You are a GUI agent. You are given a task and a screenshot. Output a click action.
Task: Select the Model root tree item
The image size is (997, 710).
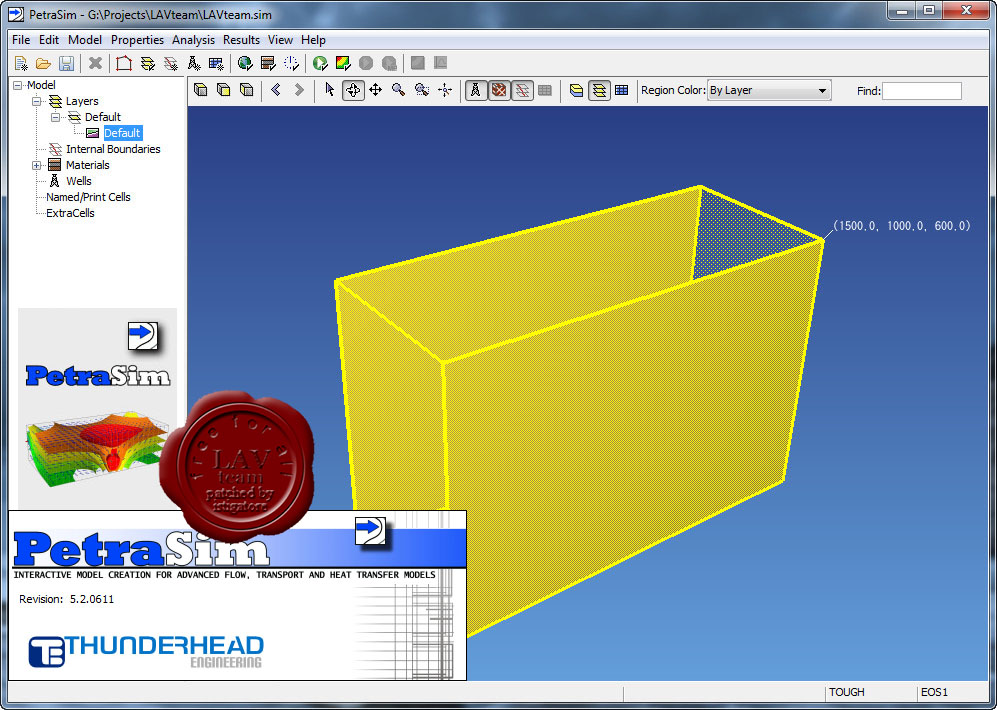point(41,85)
